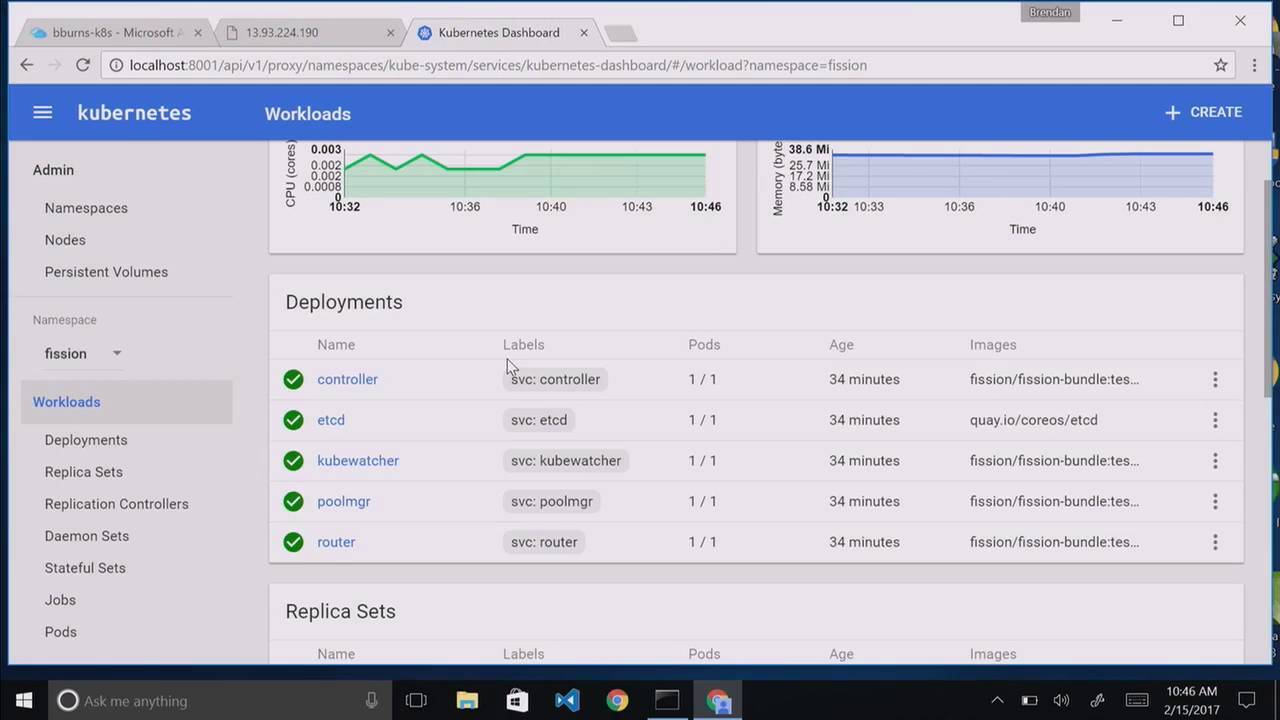Open the poolmgr deployment link

tap(344, 501)
